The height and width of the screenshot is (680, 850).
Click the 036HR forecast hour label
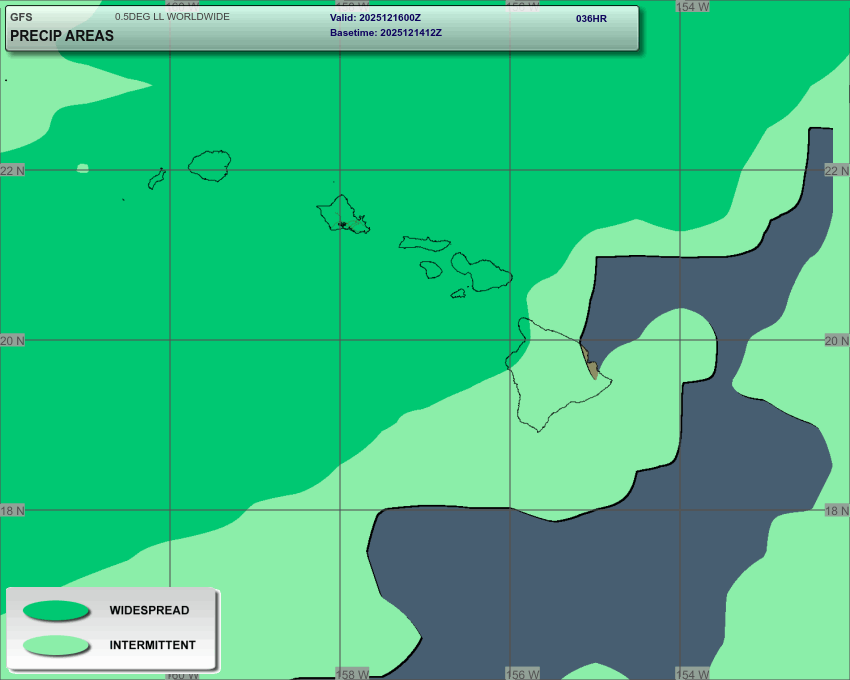tap(591, 18)
